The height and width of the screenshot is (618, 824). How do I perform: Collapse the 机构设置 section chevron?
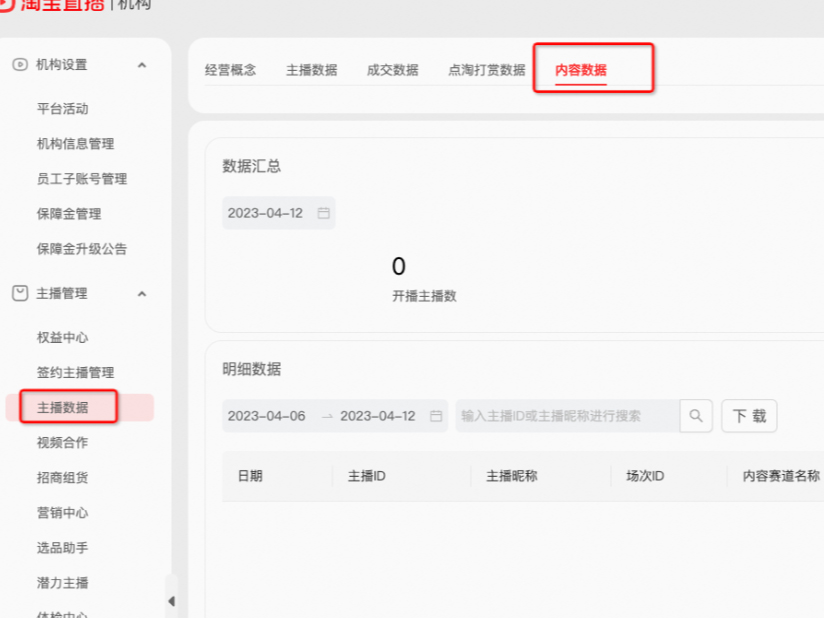(141, 66)
